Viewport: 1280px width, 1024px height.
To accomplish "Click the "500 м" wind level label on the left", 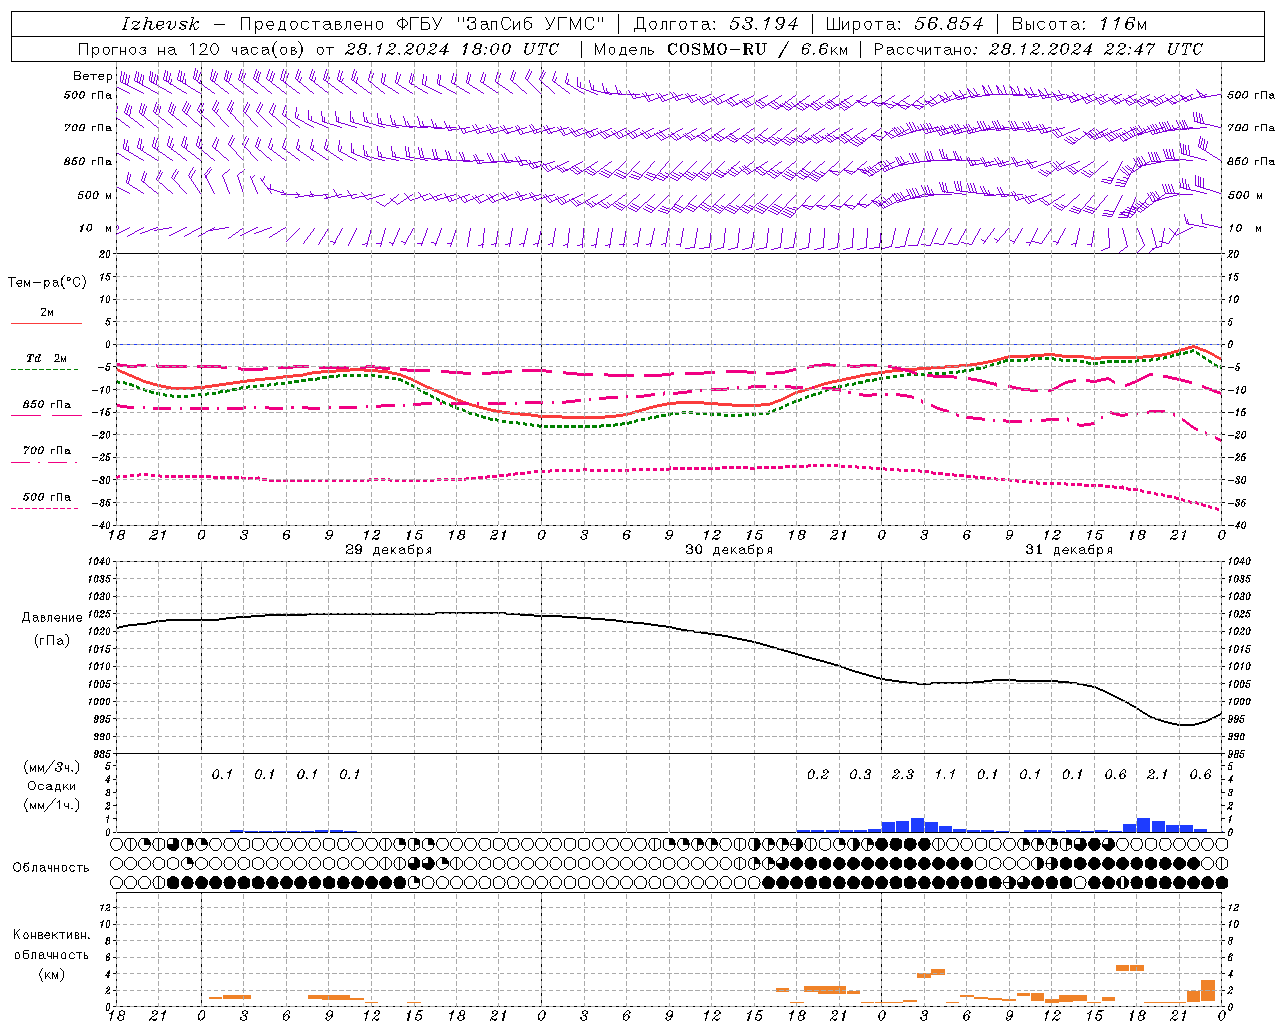I will (95, 195).
